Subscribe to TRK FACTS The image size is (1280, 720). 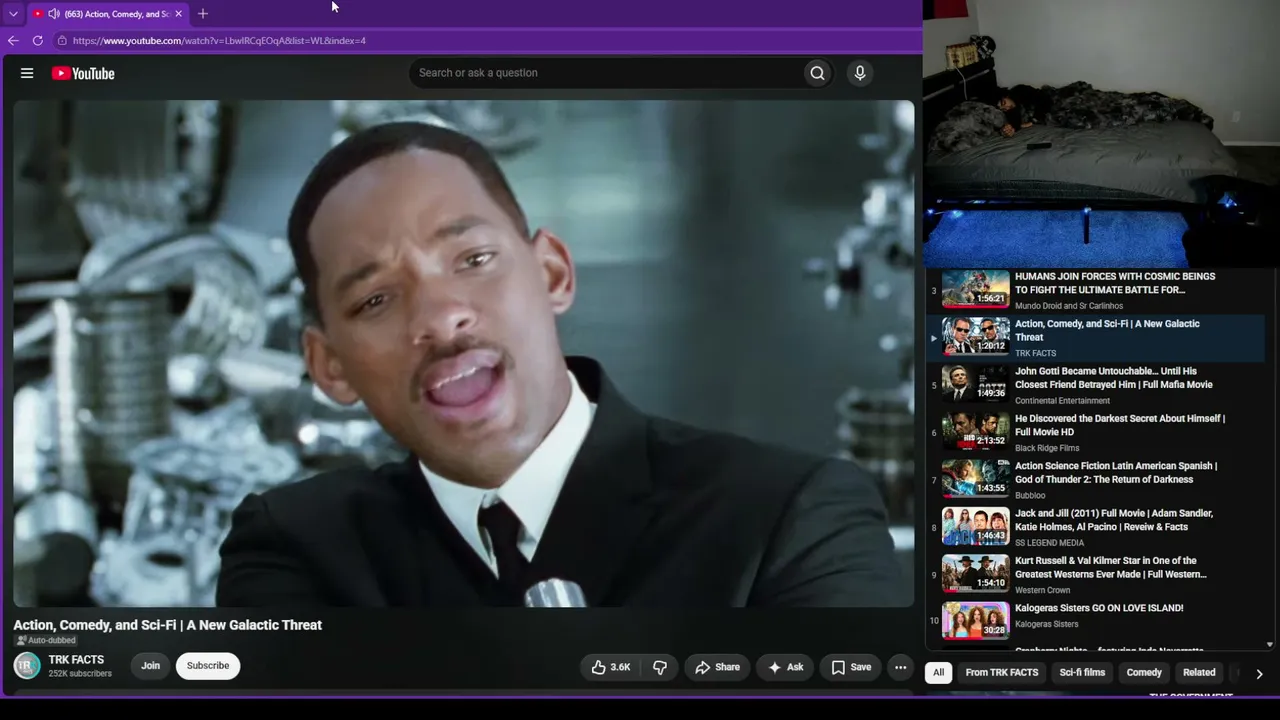(x=208, y=666)
